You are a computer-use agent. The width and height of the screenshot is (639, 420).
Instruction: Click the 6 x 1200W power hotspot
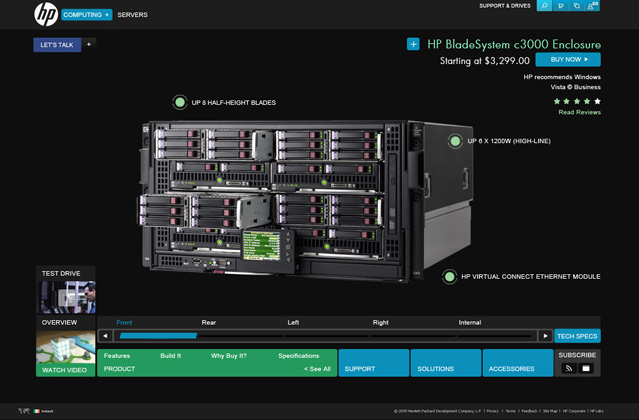455,141
